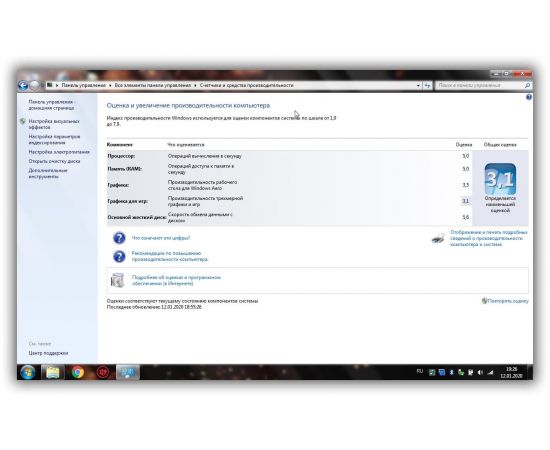Click Панель управления breadcrumb
The height and width of the screenshot is (450, 550).
pyautogui.click(x=83, y=85)
